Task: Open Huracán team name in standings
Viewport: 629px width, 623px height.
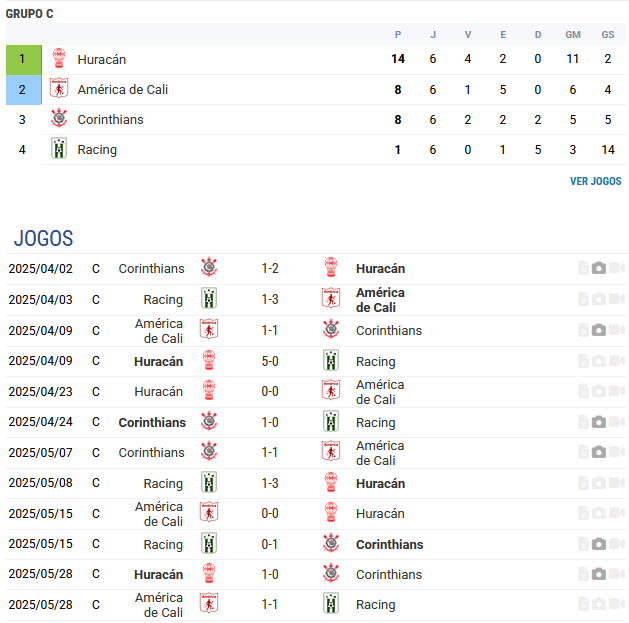Action: tap(102, 59)
